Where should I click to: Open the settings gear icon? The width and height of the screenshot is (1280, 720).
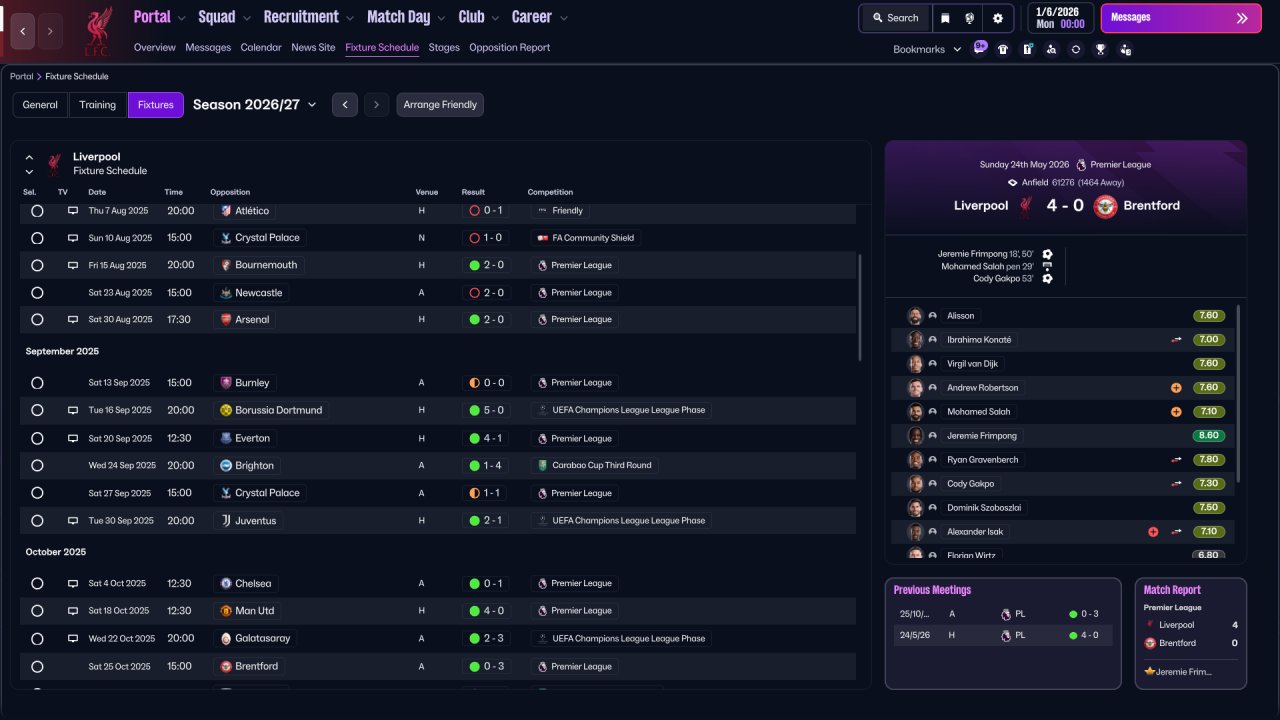[997, 18]
